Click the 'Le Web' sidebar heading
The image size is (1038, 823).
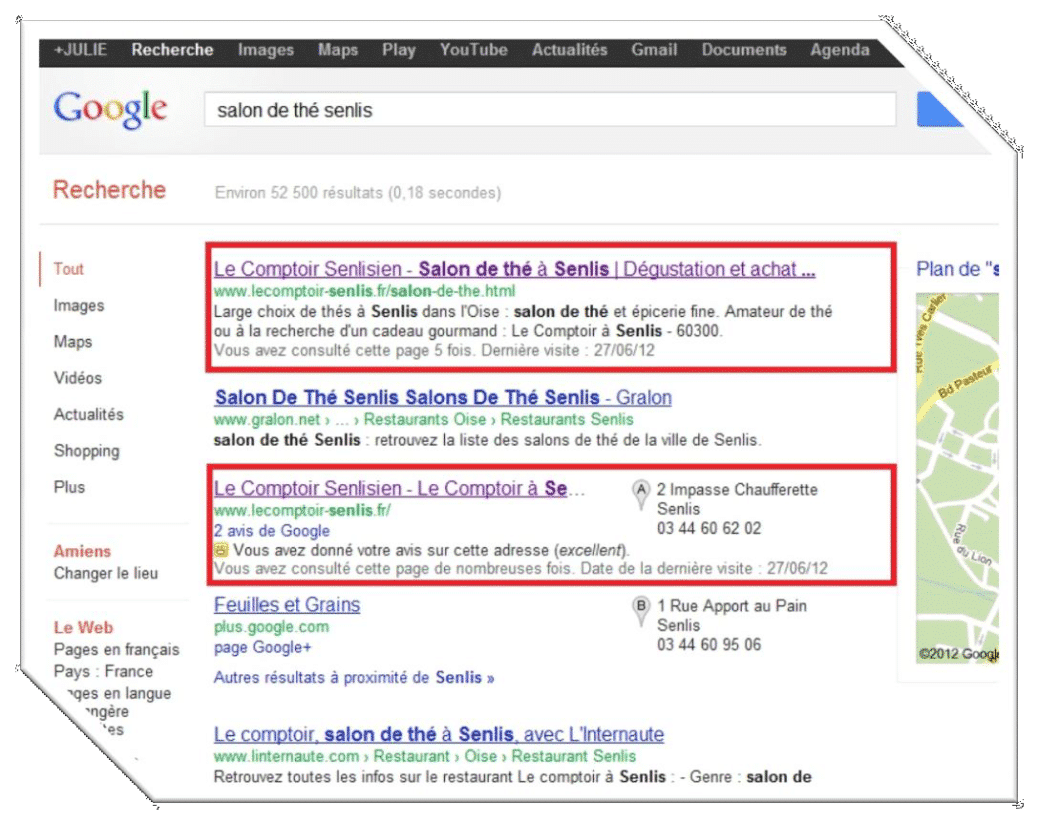[x=83, y=627]
